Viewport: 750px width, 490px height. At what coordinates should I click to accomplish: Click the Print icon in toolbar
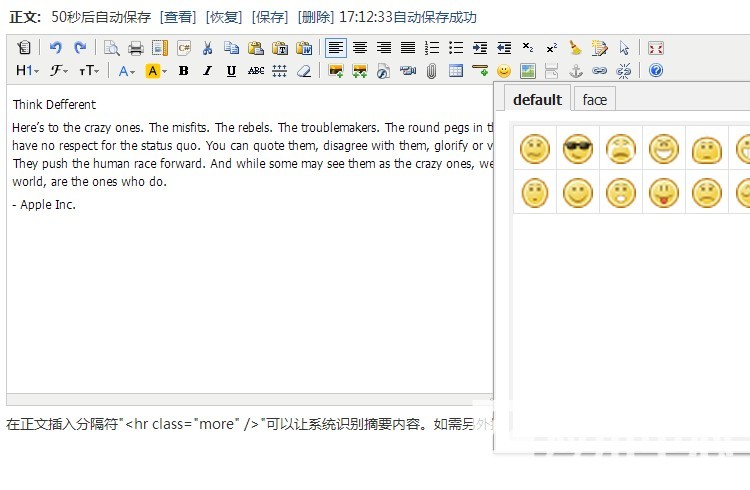point(136,47)
